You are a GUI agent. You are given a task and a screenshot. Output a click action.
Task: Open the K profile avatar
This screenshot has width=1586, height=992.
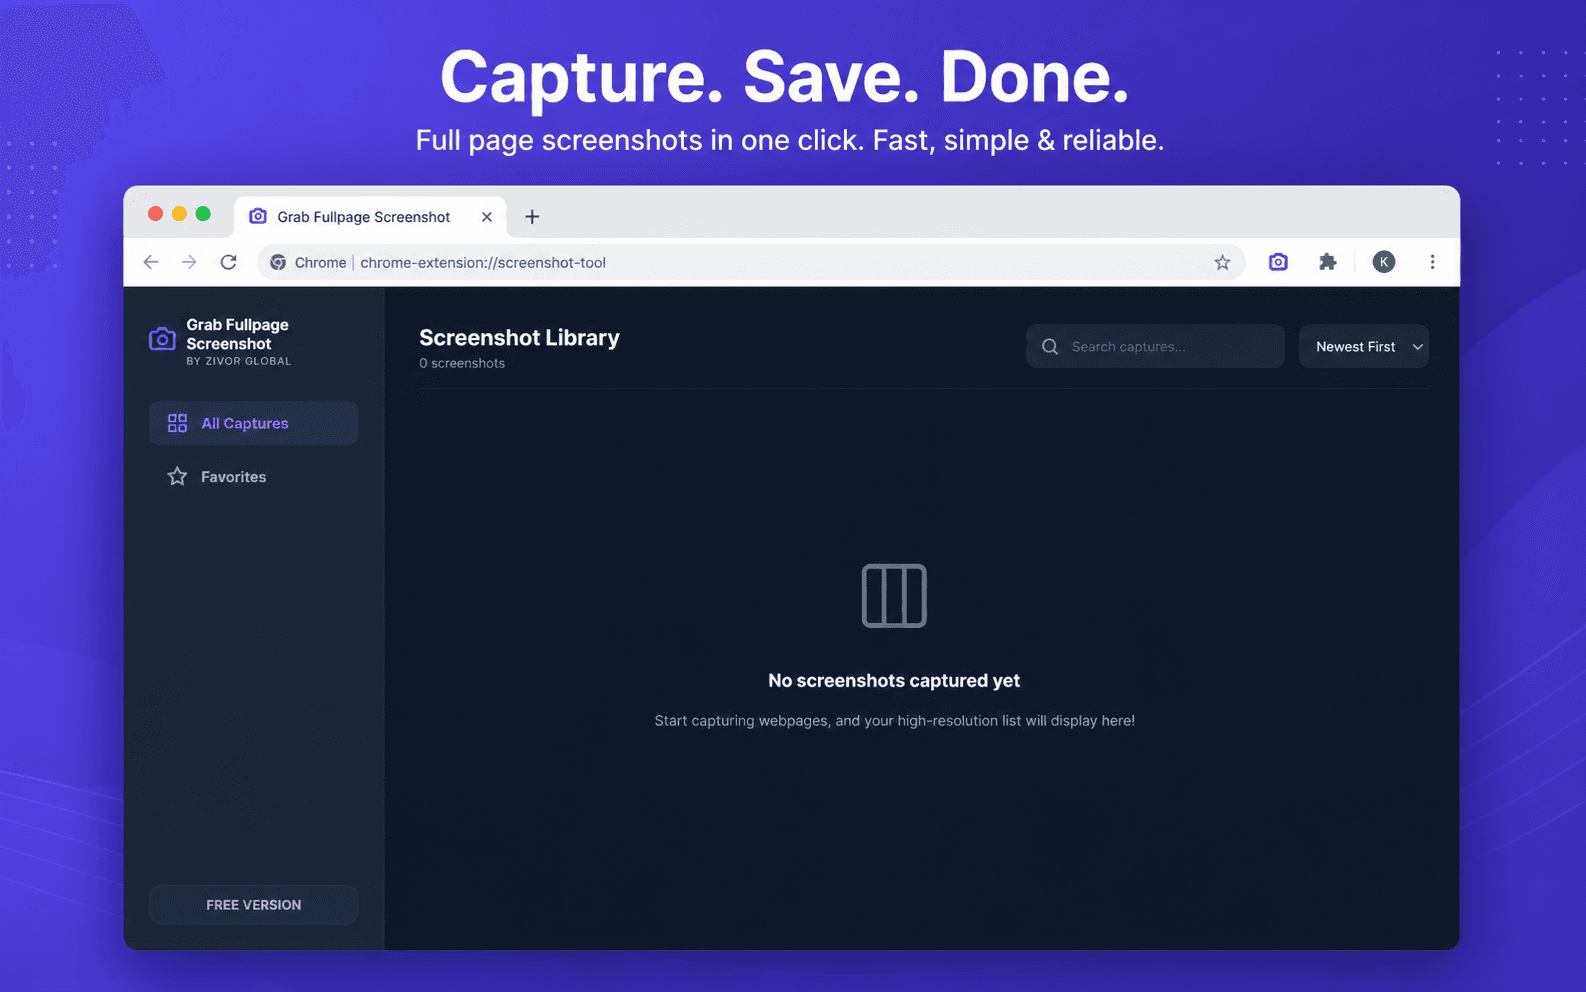pos(1384,262)
